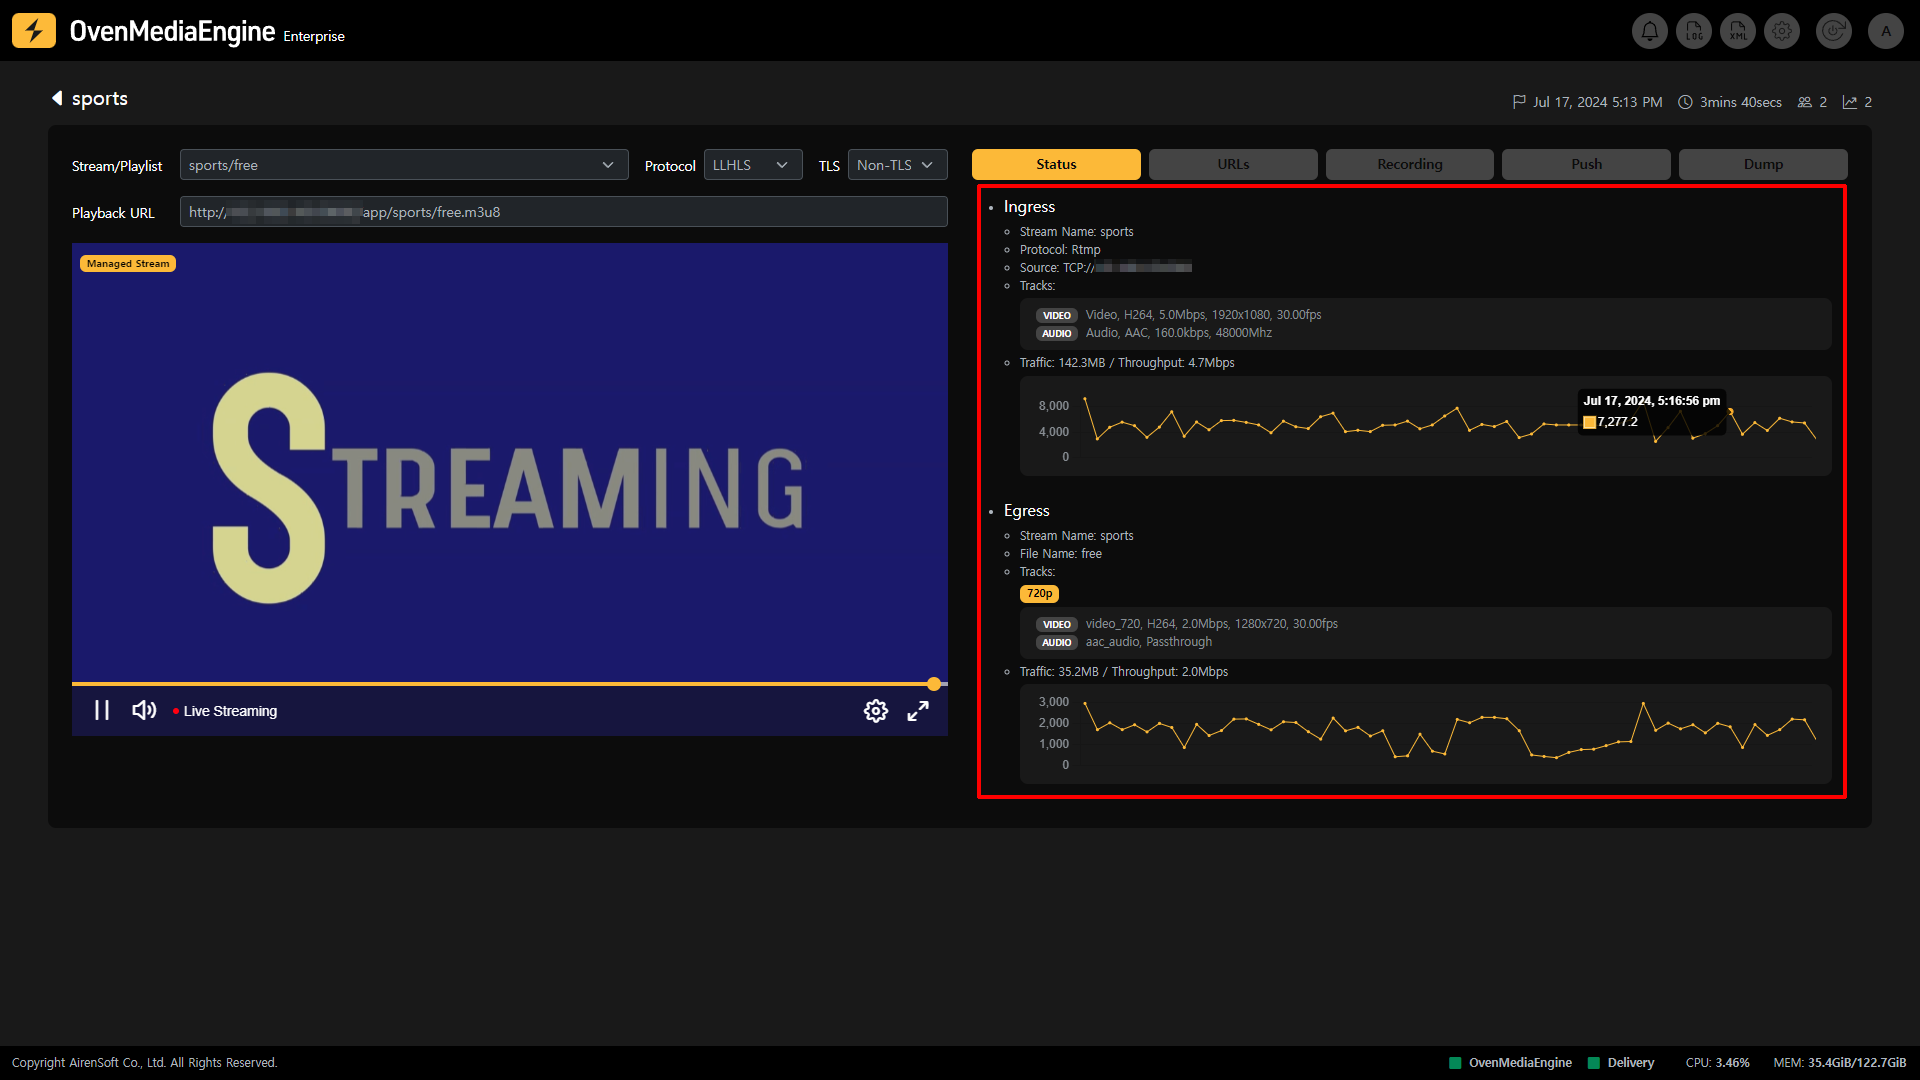Switch to the Recording tab

point(1409,164)
